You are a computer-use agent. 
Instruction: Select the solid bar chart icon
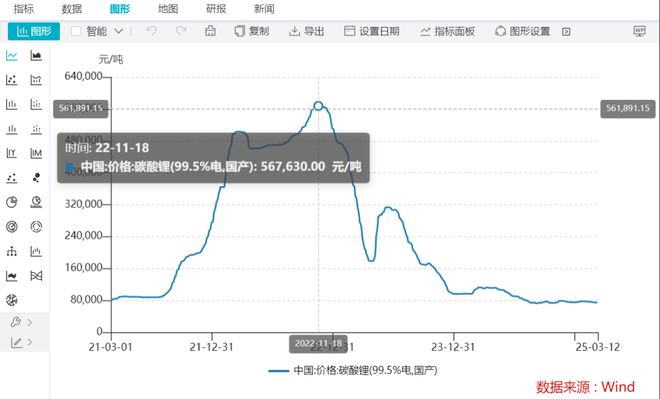[x=12, y=104]
